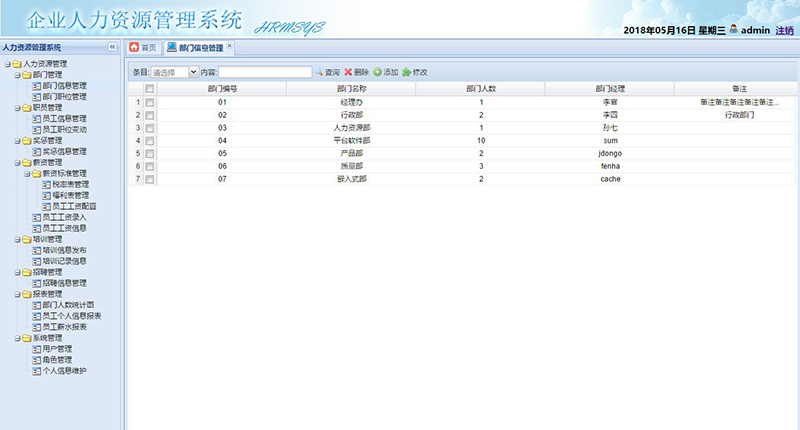Open the 条目 combo box dropdown

coord(193,72)
